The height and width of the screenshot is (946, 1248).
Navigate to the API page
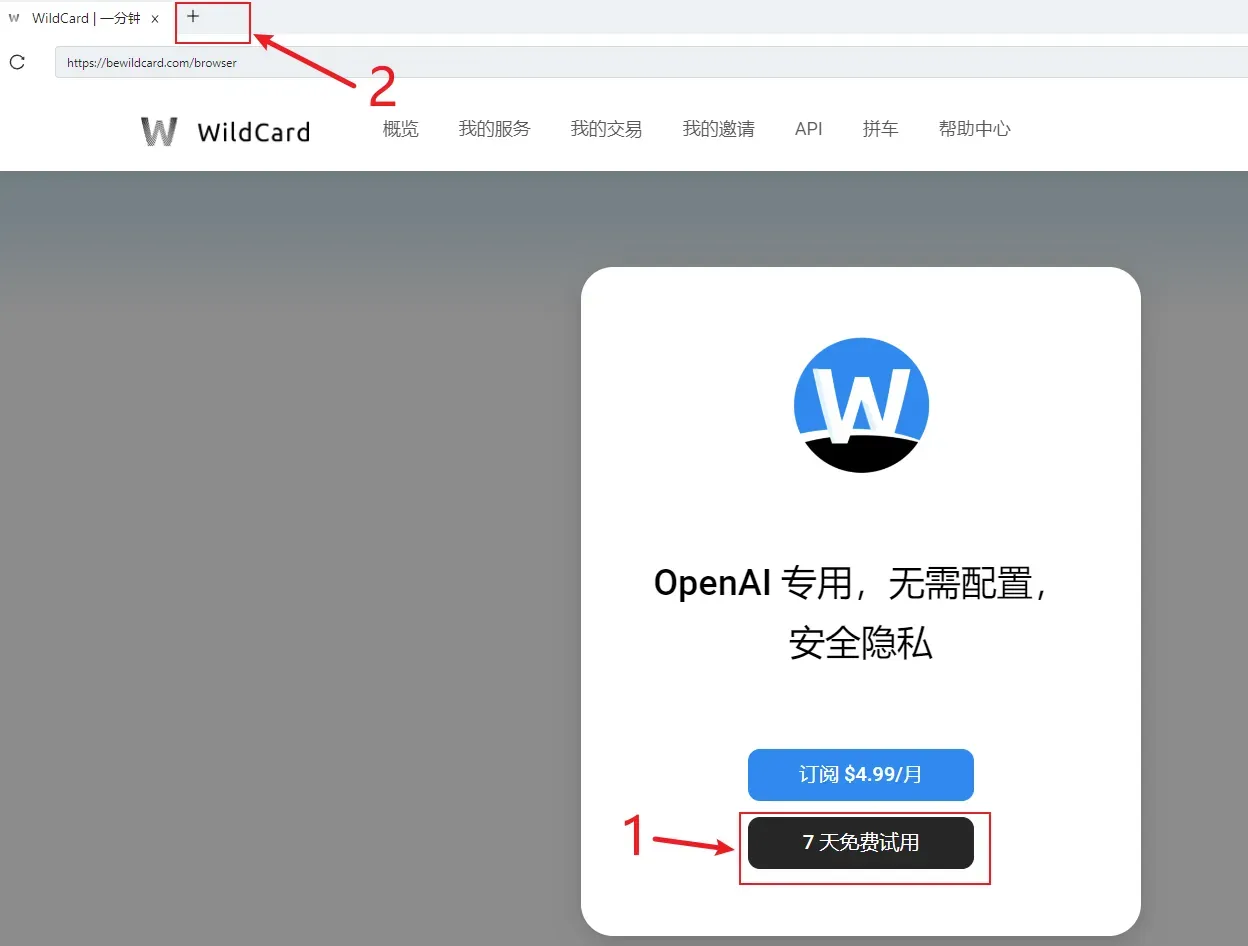tap(809, 129)
